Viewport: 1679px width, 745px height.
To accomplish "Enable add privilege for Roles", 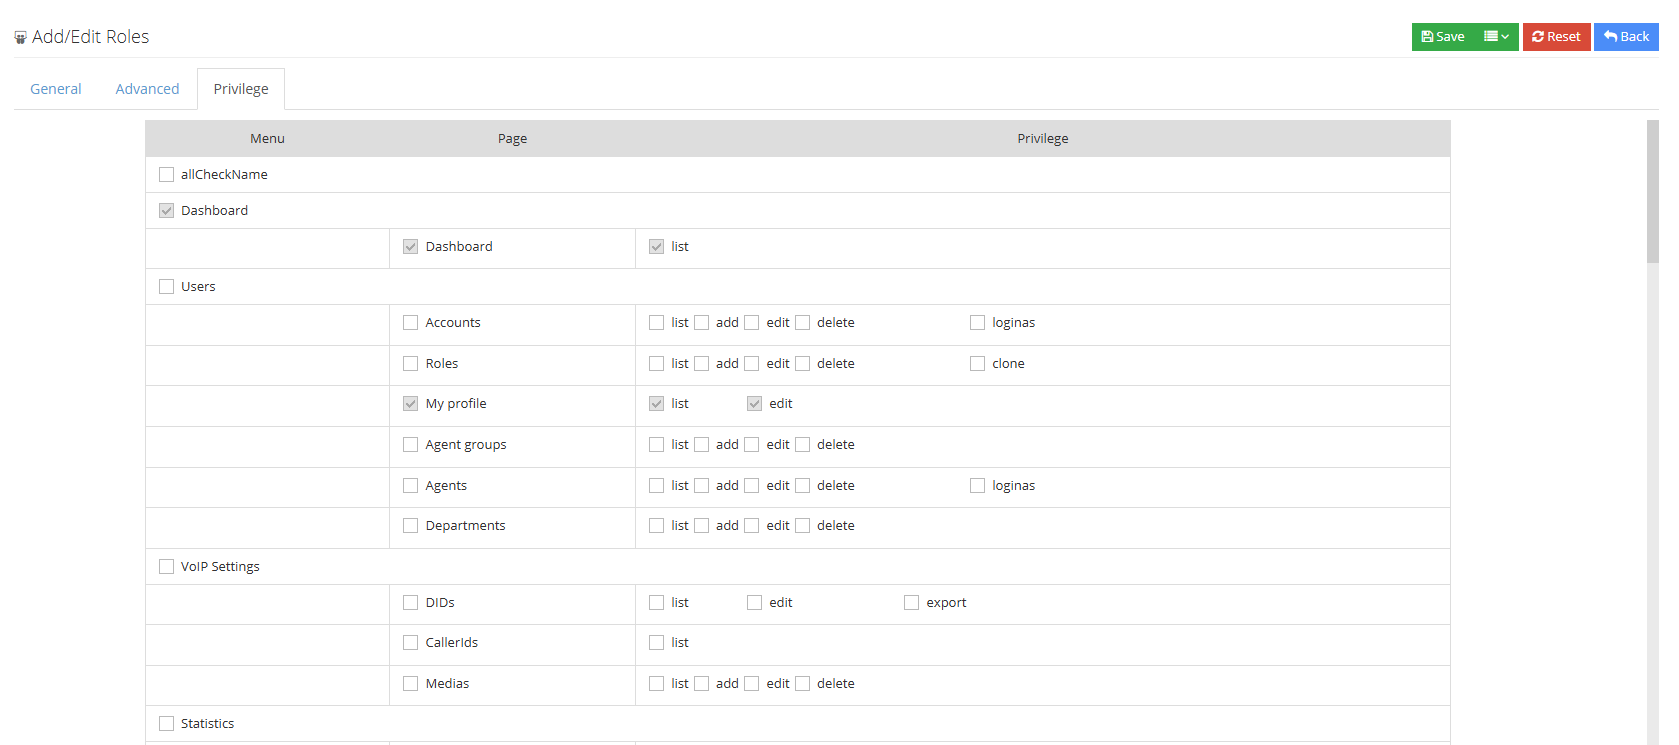I will (x=701, y=364).
